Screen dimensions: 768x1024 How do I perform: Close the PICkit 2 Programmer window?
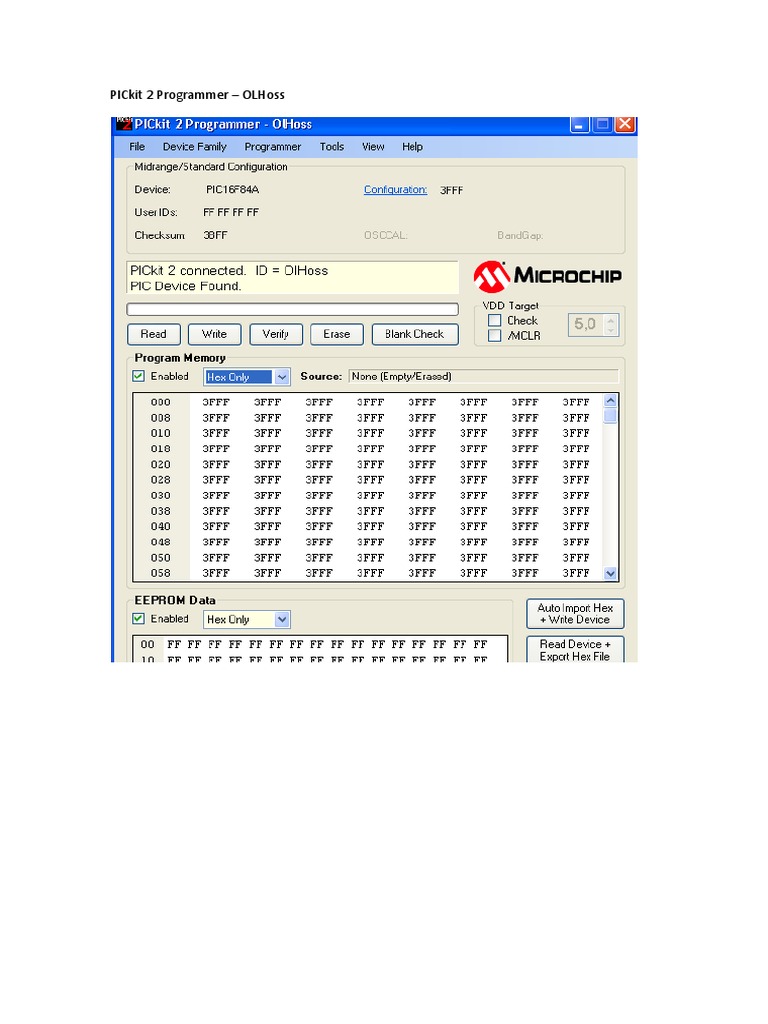pyautogui.click(x=624, y=125)
